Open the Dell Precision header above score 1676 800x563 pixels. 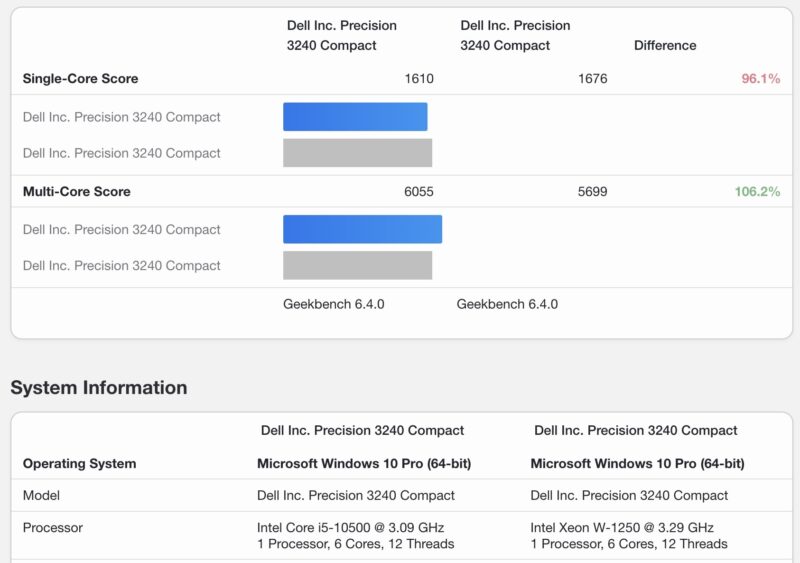click(x=515, y=35)
